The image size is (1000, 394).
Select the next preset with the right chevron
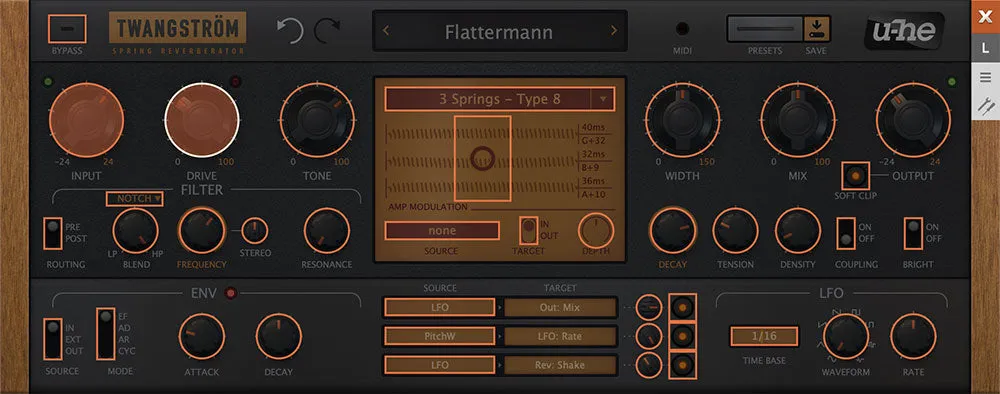point(614,31)
